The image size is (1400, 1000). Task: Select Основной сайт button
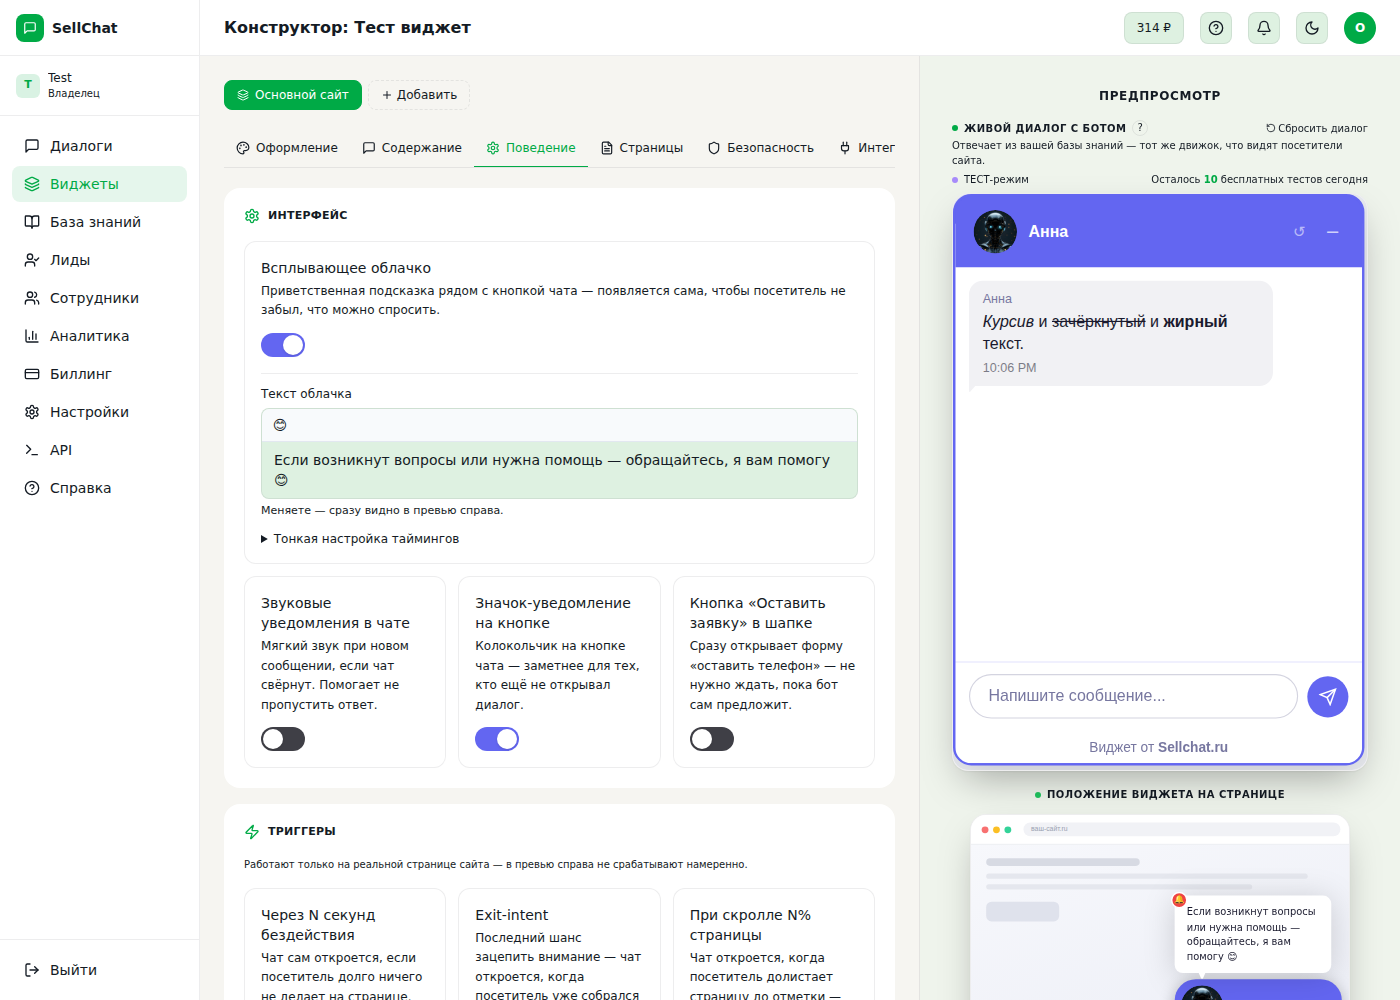293,95
